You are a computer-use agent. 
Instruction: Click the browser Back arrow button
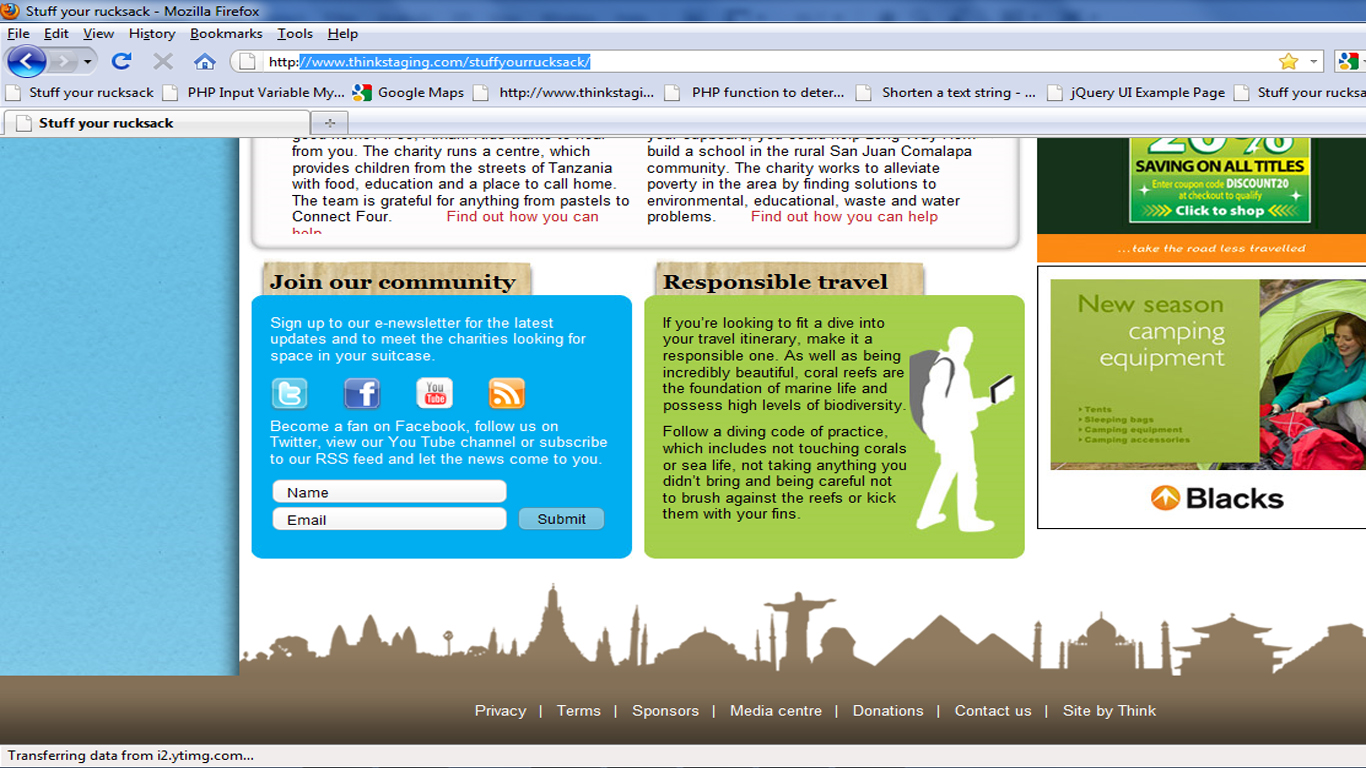pyautogui.click(x=27, y=62)
